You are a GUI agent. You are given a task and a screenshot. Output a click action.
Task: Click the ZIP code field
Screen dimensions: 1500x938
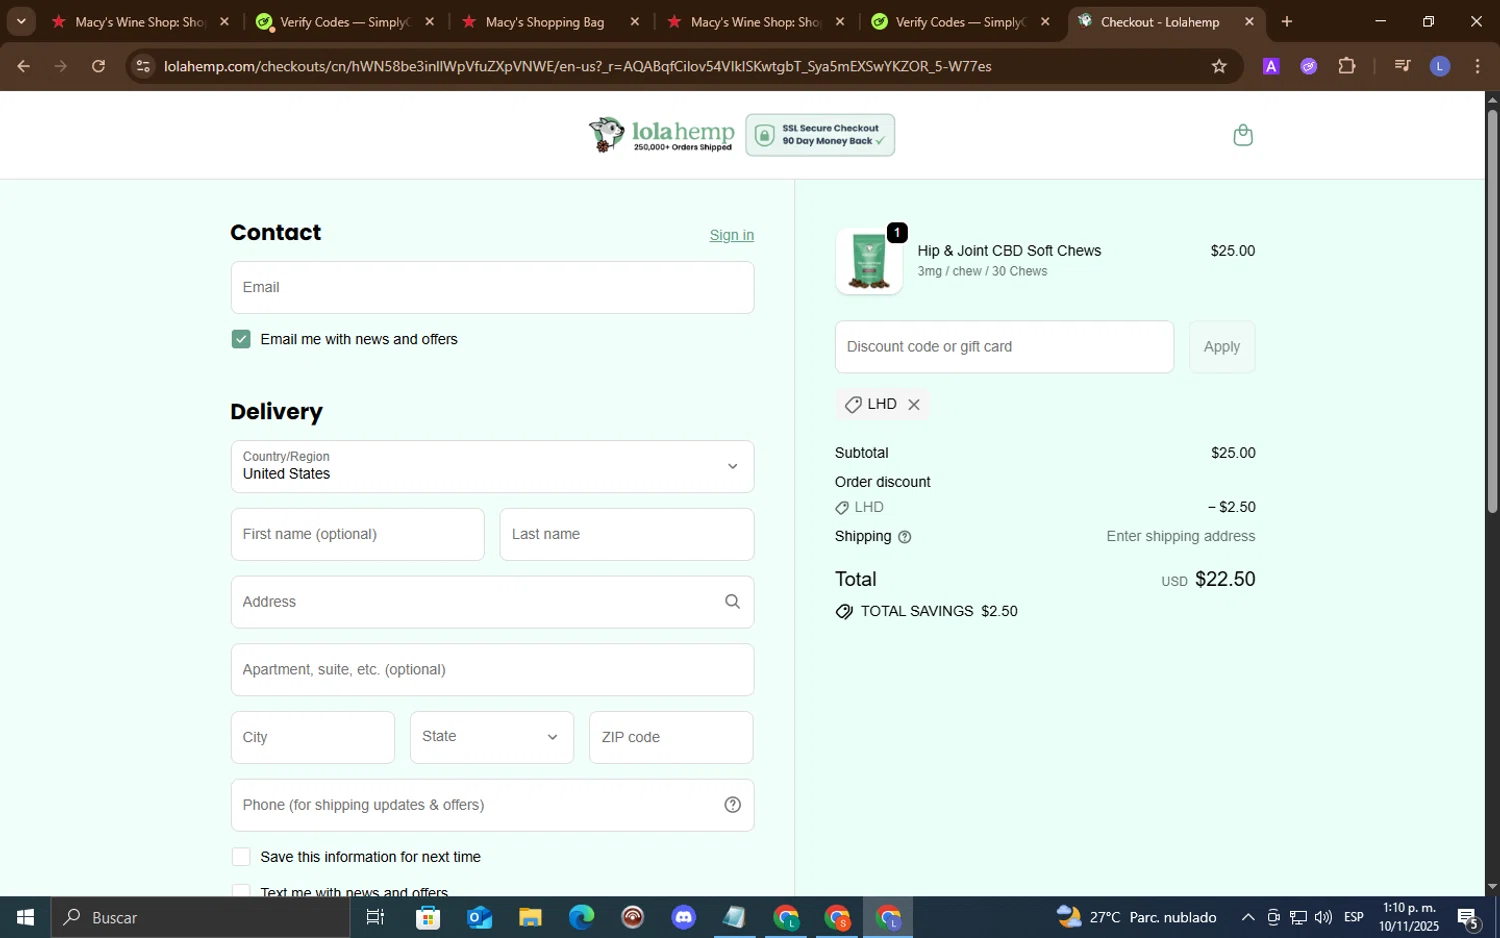tap(671, 738)
